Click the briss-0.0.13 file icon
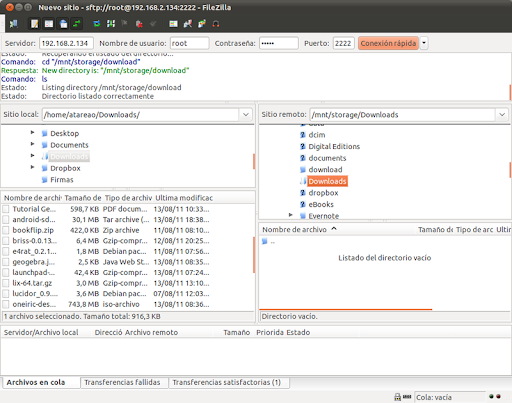This screenshot has width=512, height=403. pos(6,241)
